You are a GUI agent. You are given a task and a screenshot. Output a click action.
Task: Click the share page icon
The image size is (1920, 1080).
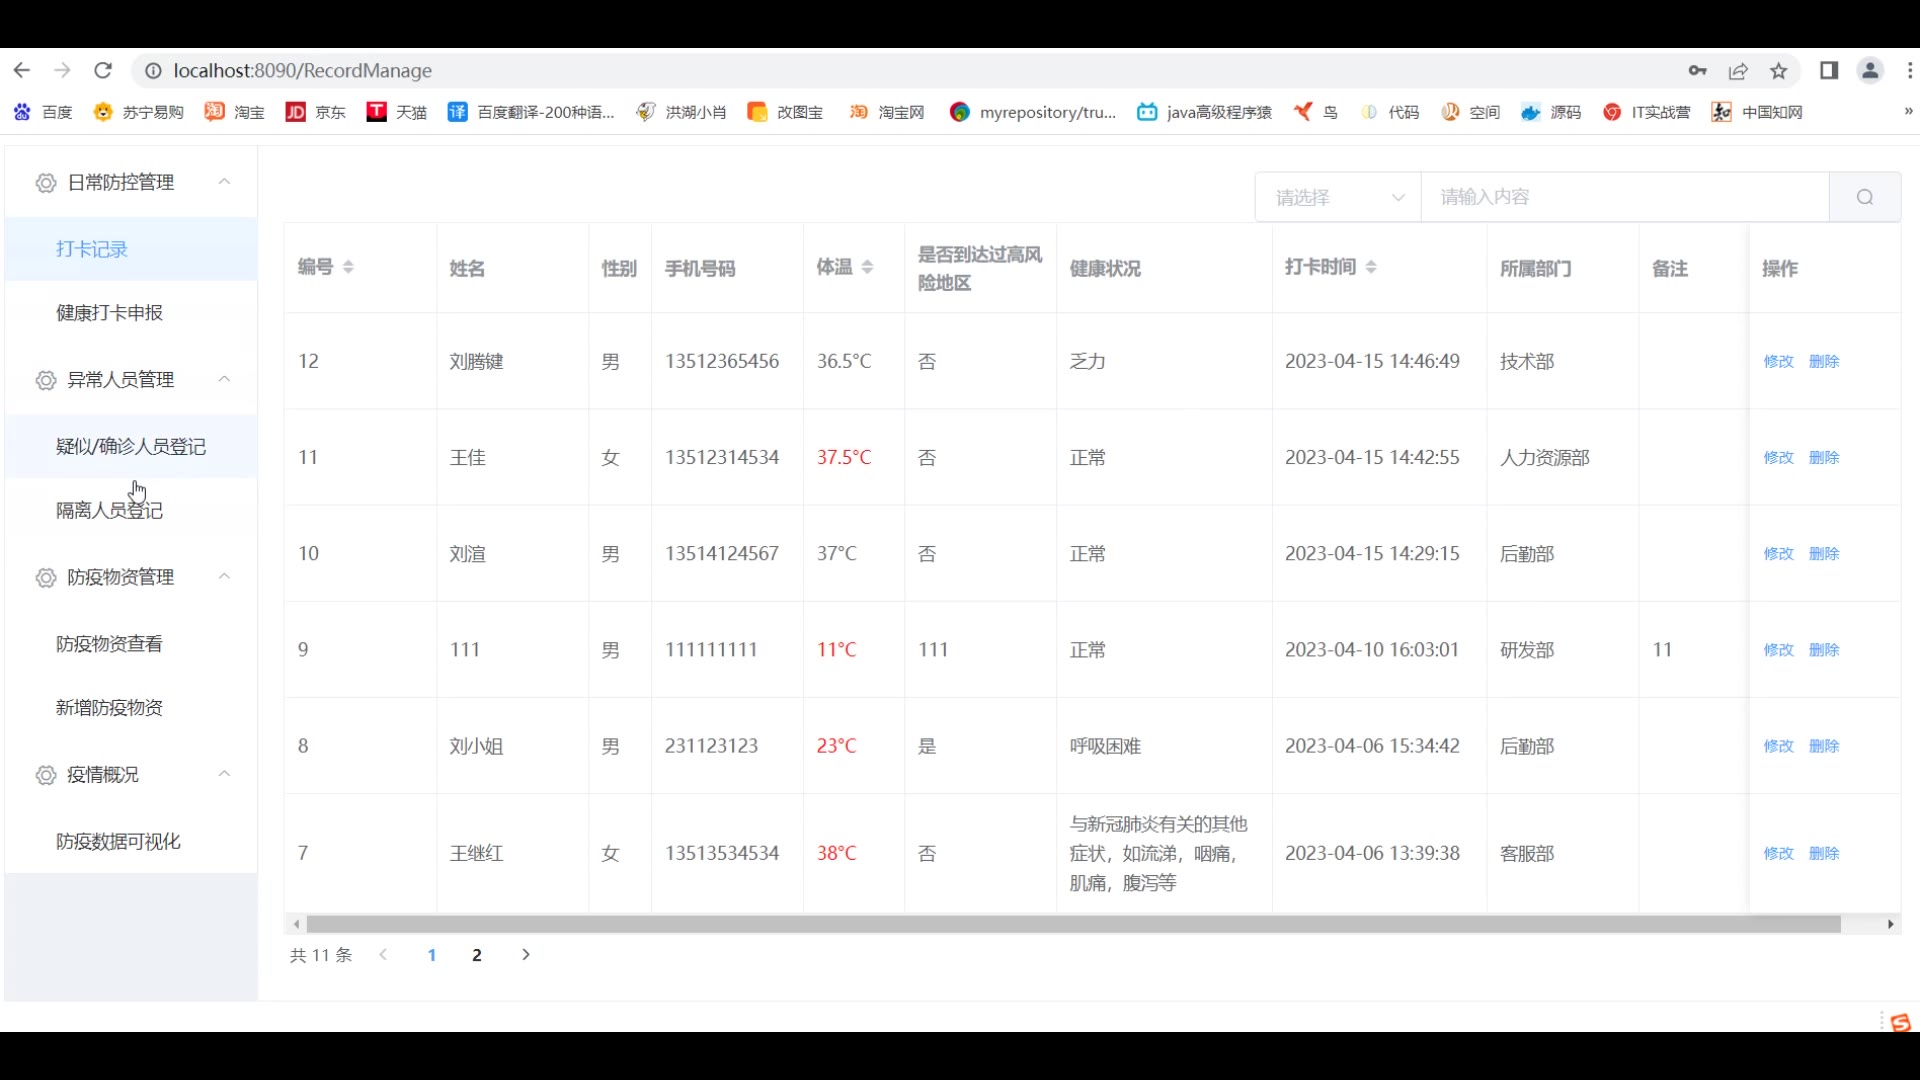1738,70
